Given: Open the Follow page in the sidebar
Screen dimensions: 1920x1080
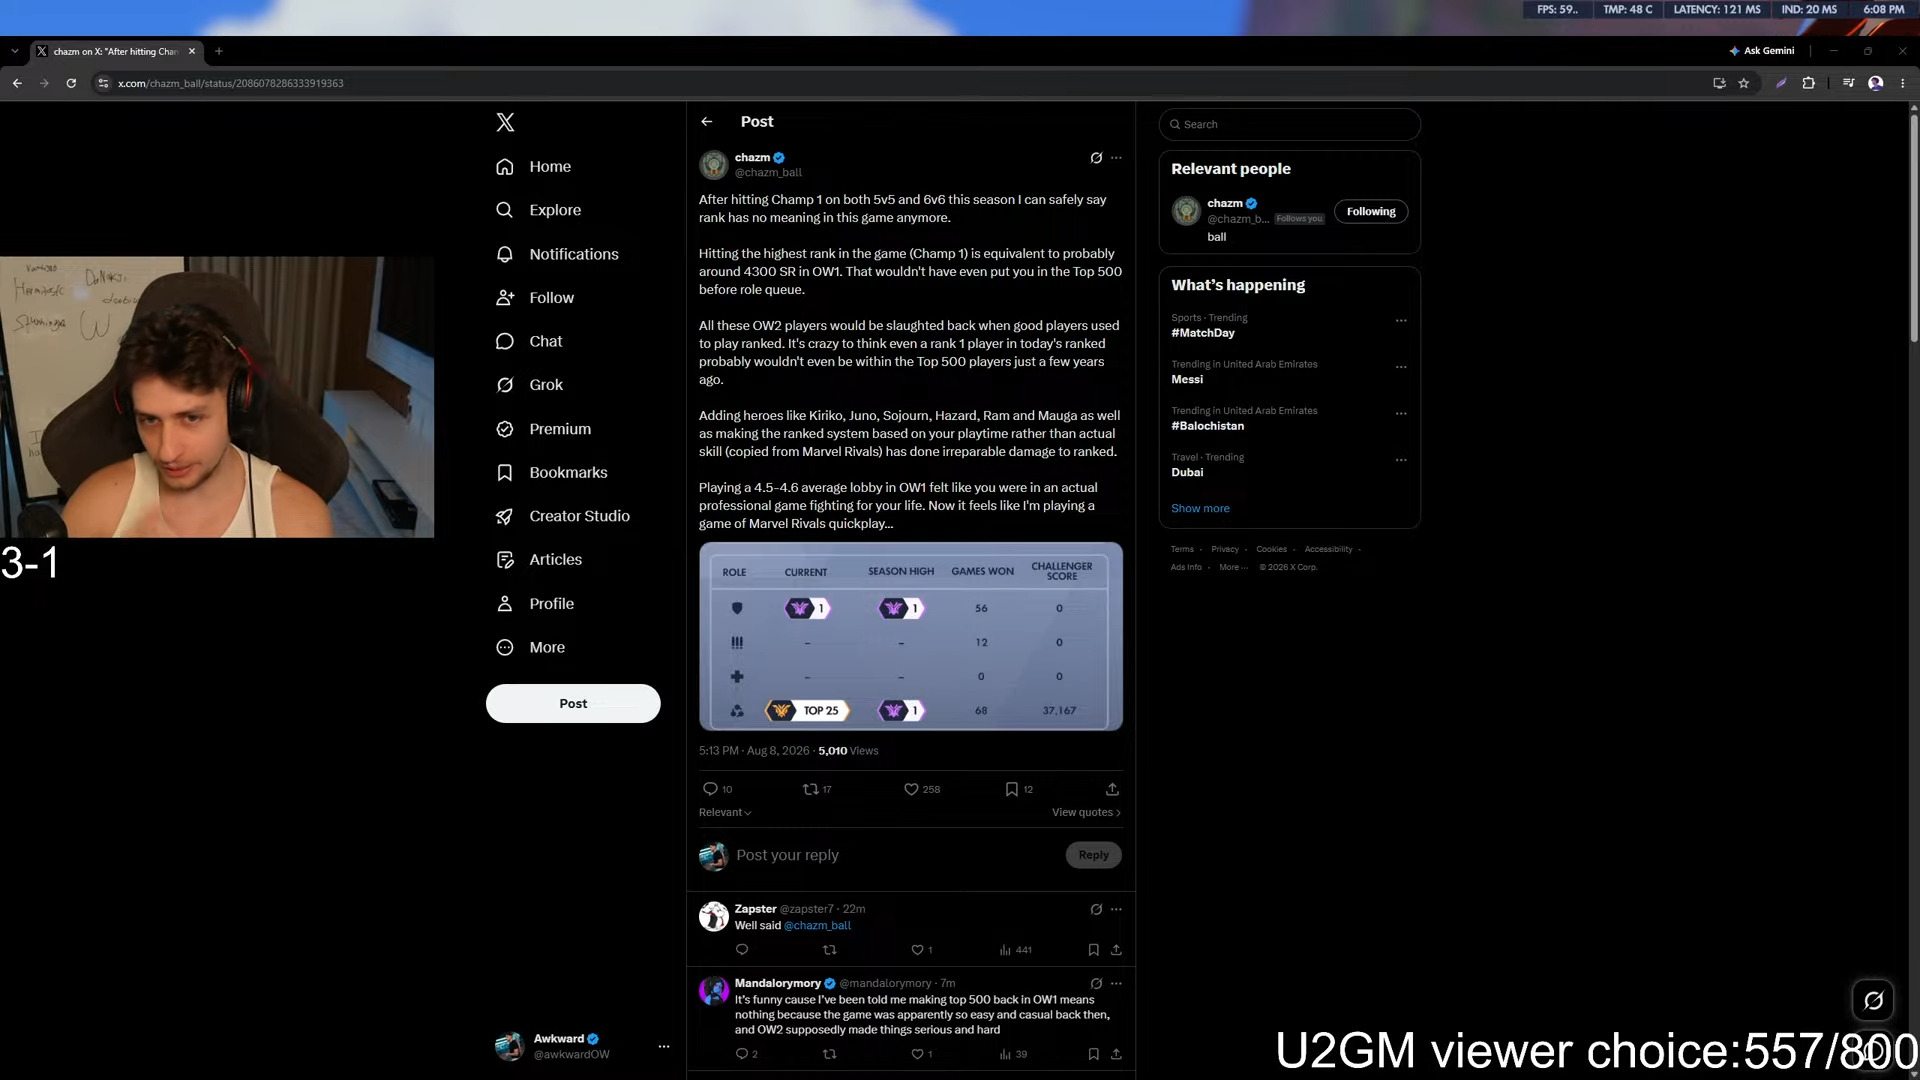Looking at the screenshot, I should 535,298.
